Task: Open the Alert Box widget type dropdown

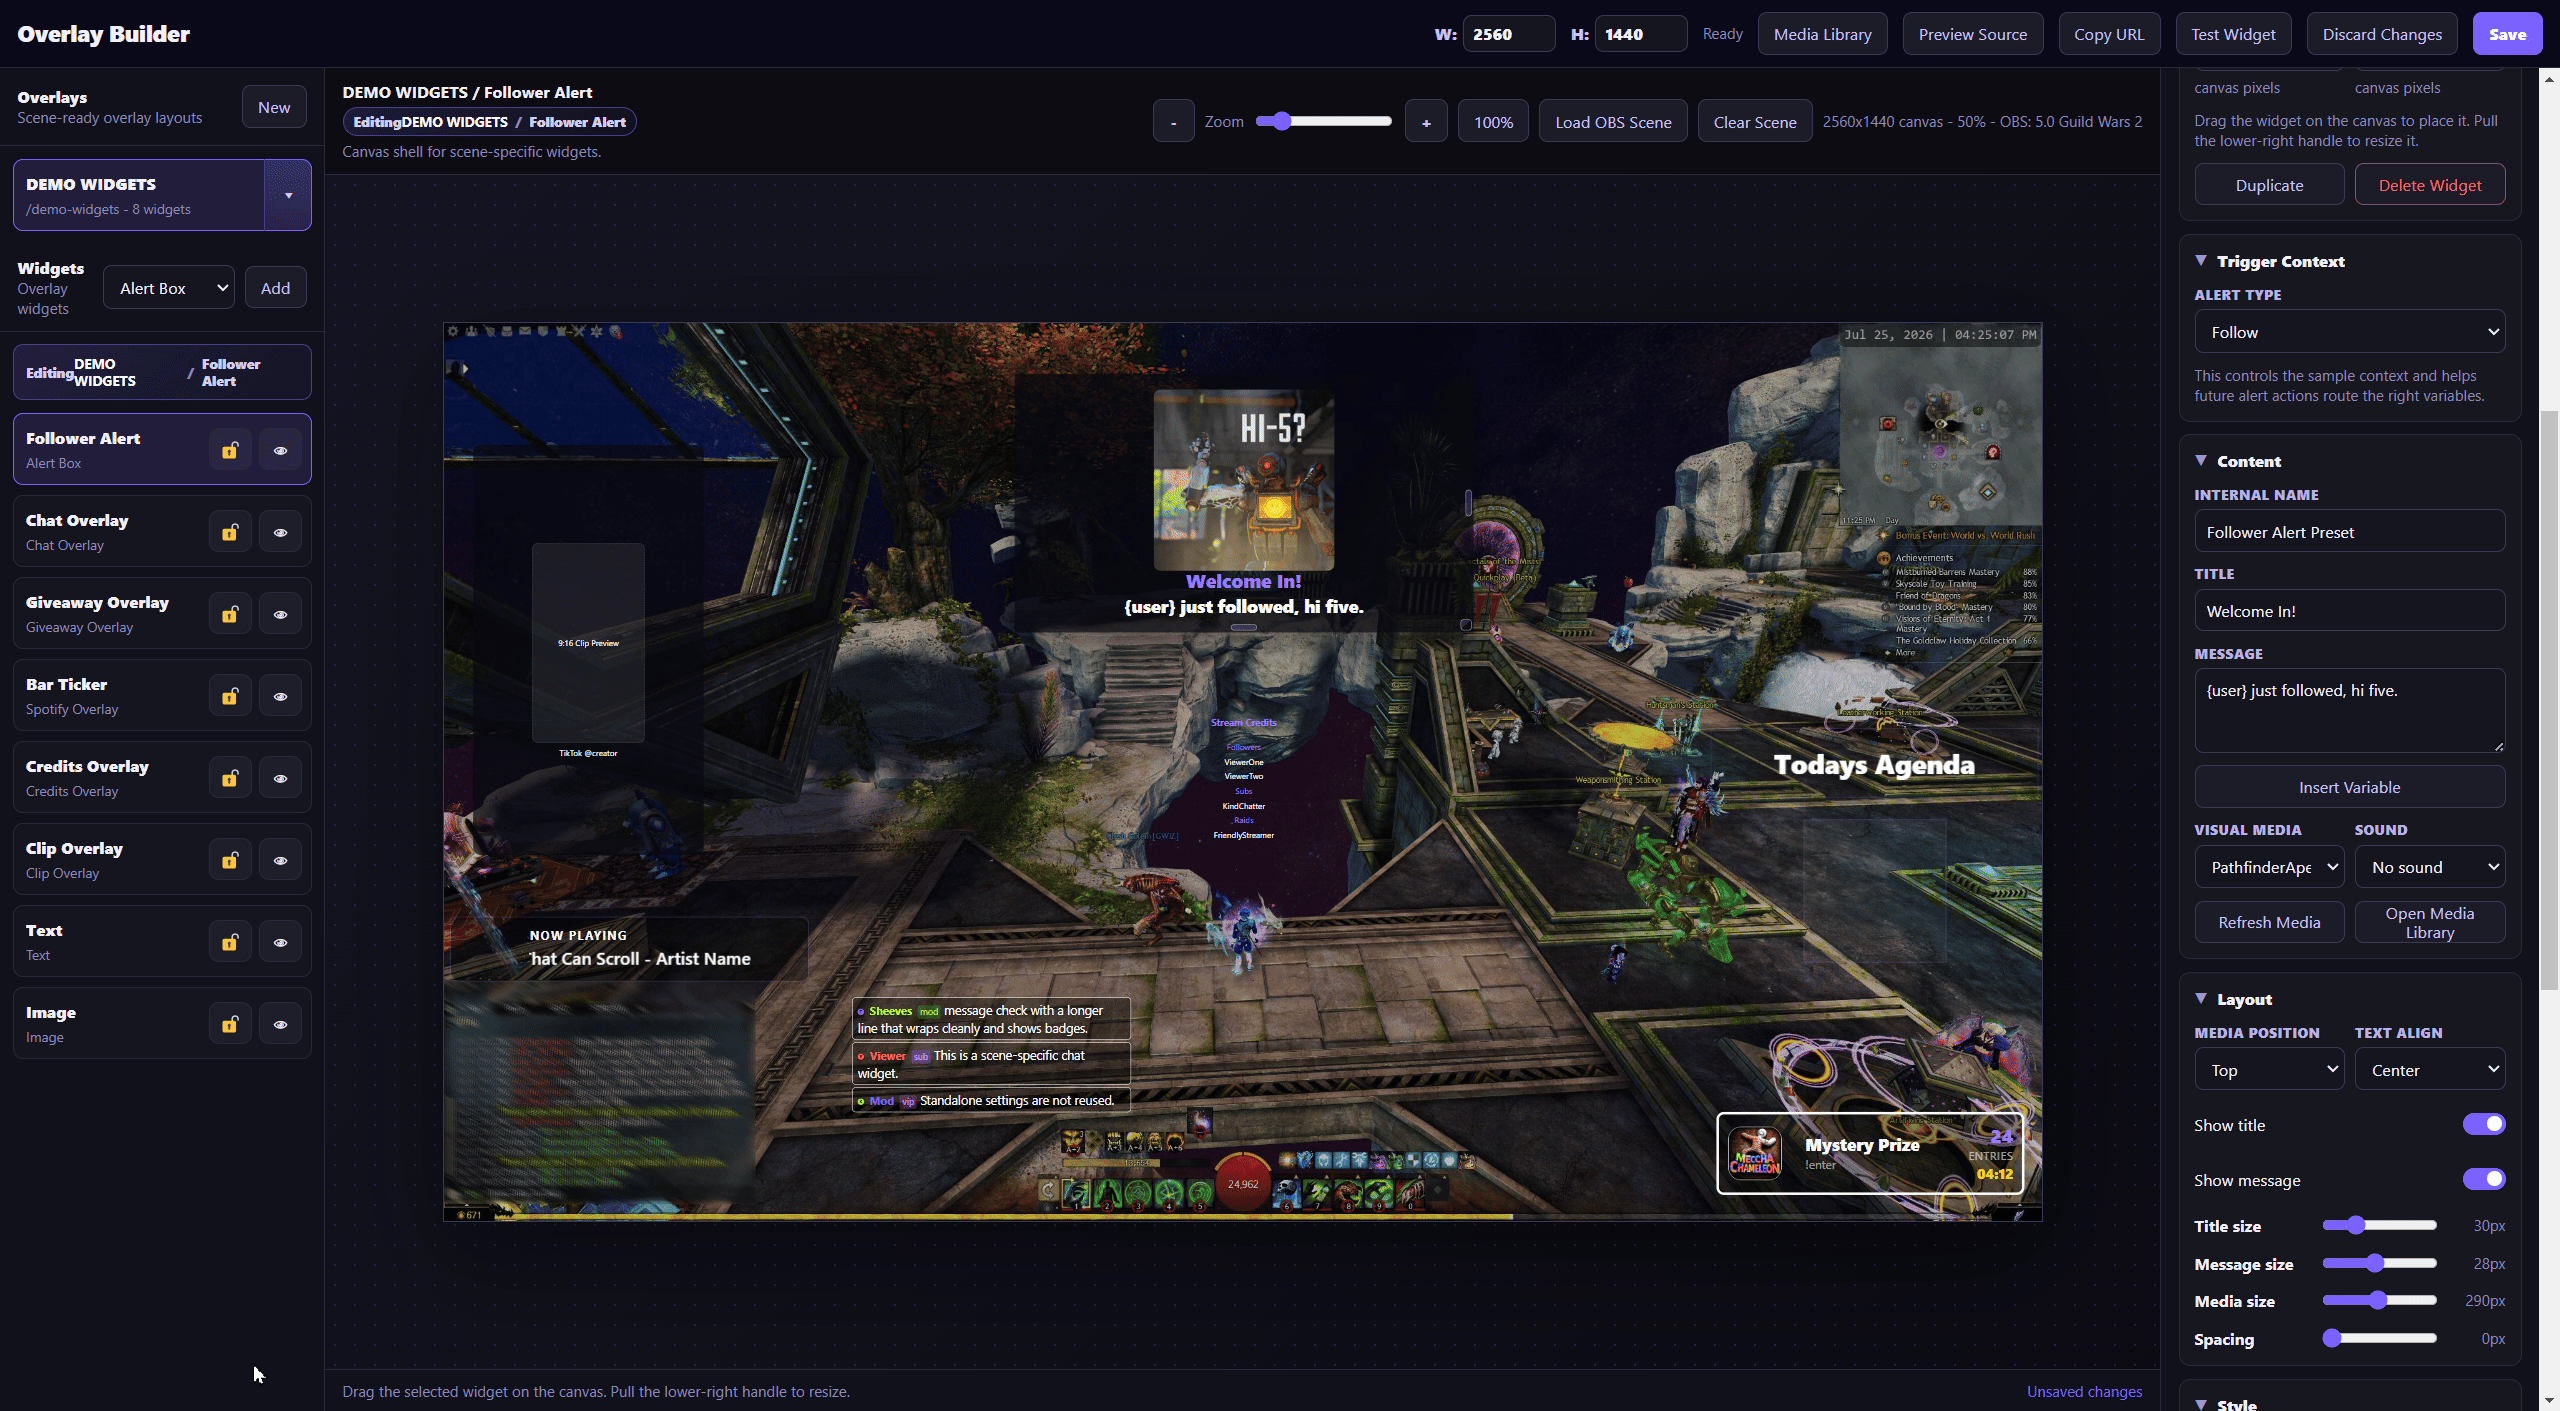Action: [x=169, y=288]
